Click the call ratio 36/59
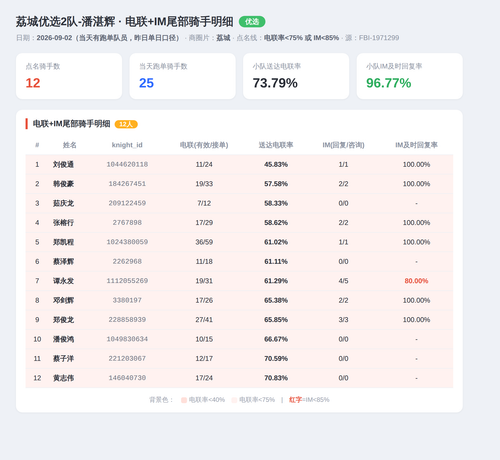 [204, 242]
